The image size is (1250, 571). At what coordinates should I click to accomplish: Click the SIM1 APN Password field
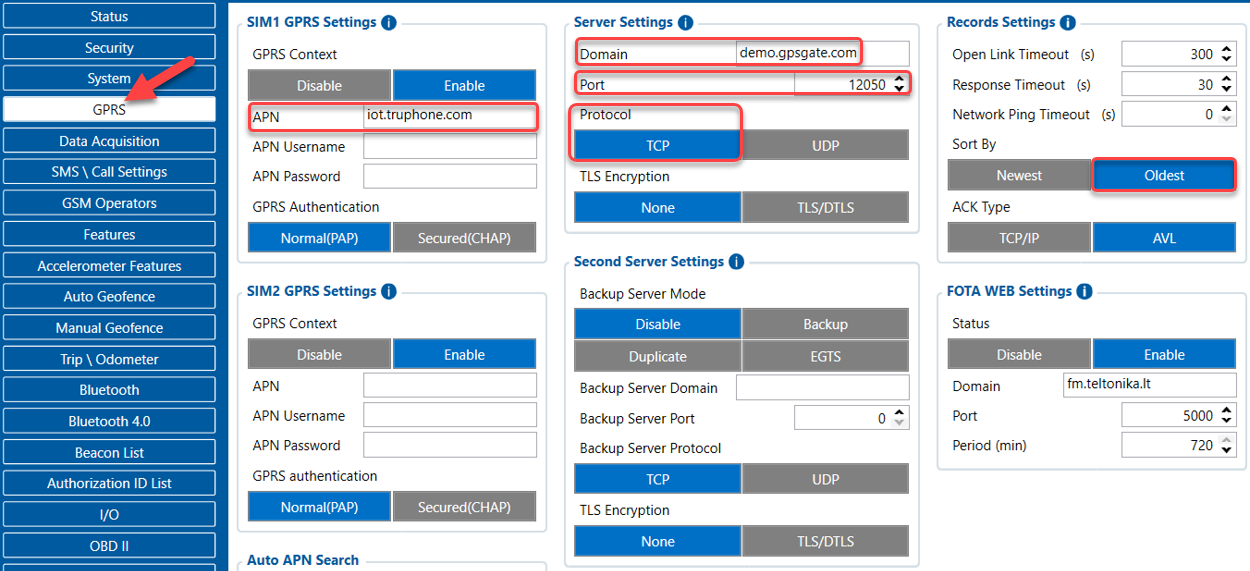pos(450,176)
